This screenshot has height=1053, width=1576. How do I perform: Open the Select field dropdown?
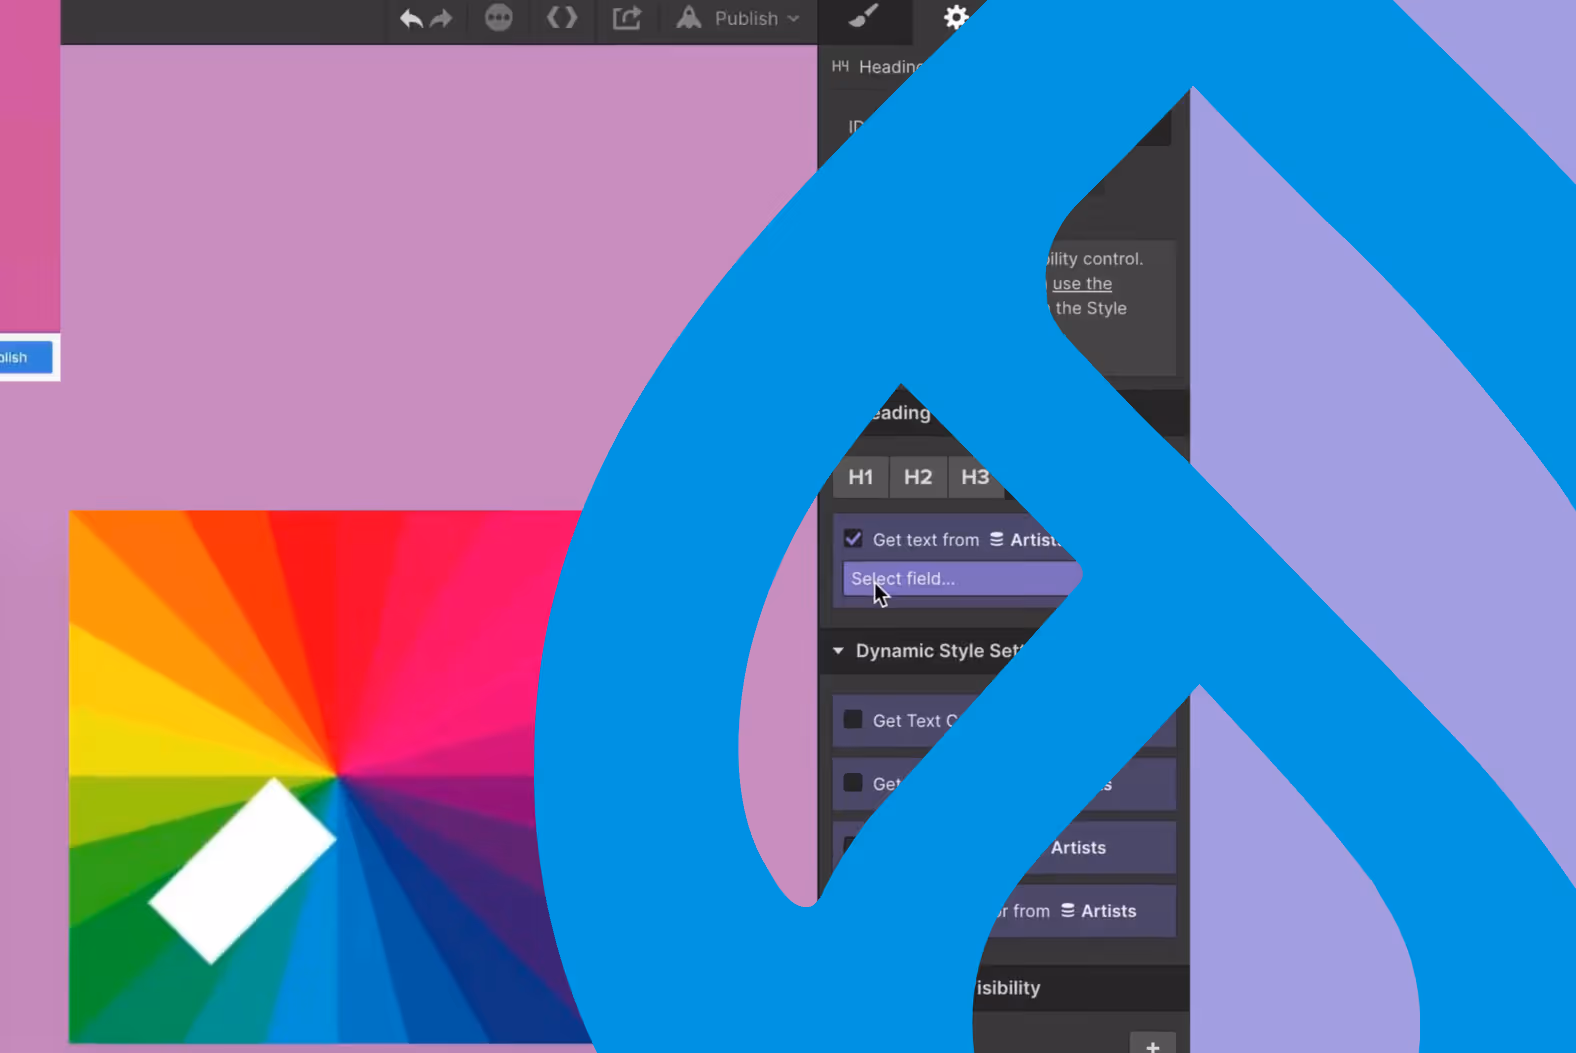pyautogui.click(x=962, y=578)
